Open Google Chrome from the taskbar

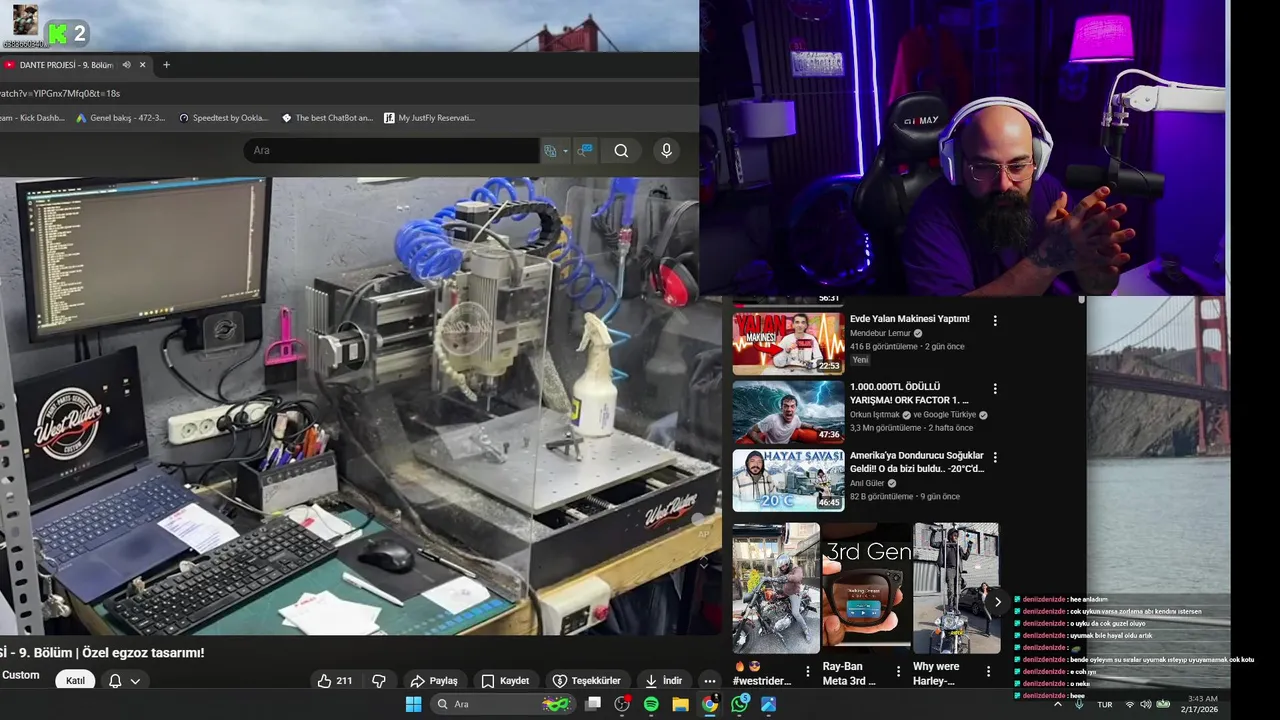point(710,704)
